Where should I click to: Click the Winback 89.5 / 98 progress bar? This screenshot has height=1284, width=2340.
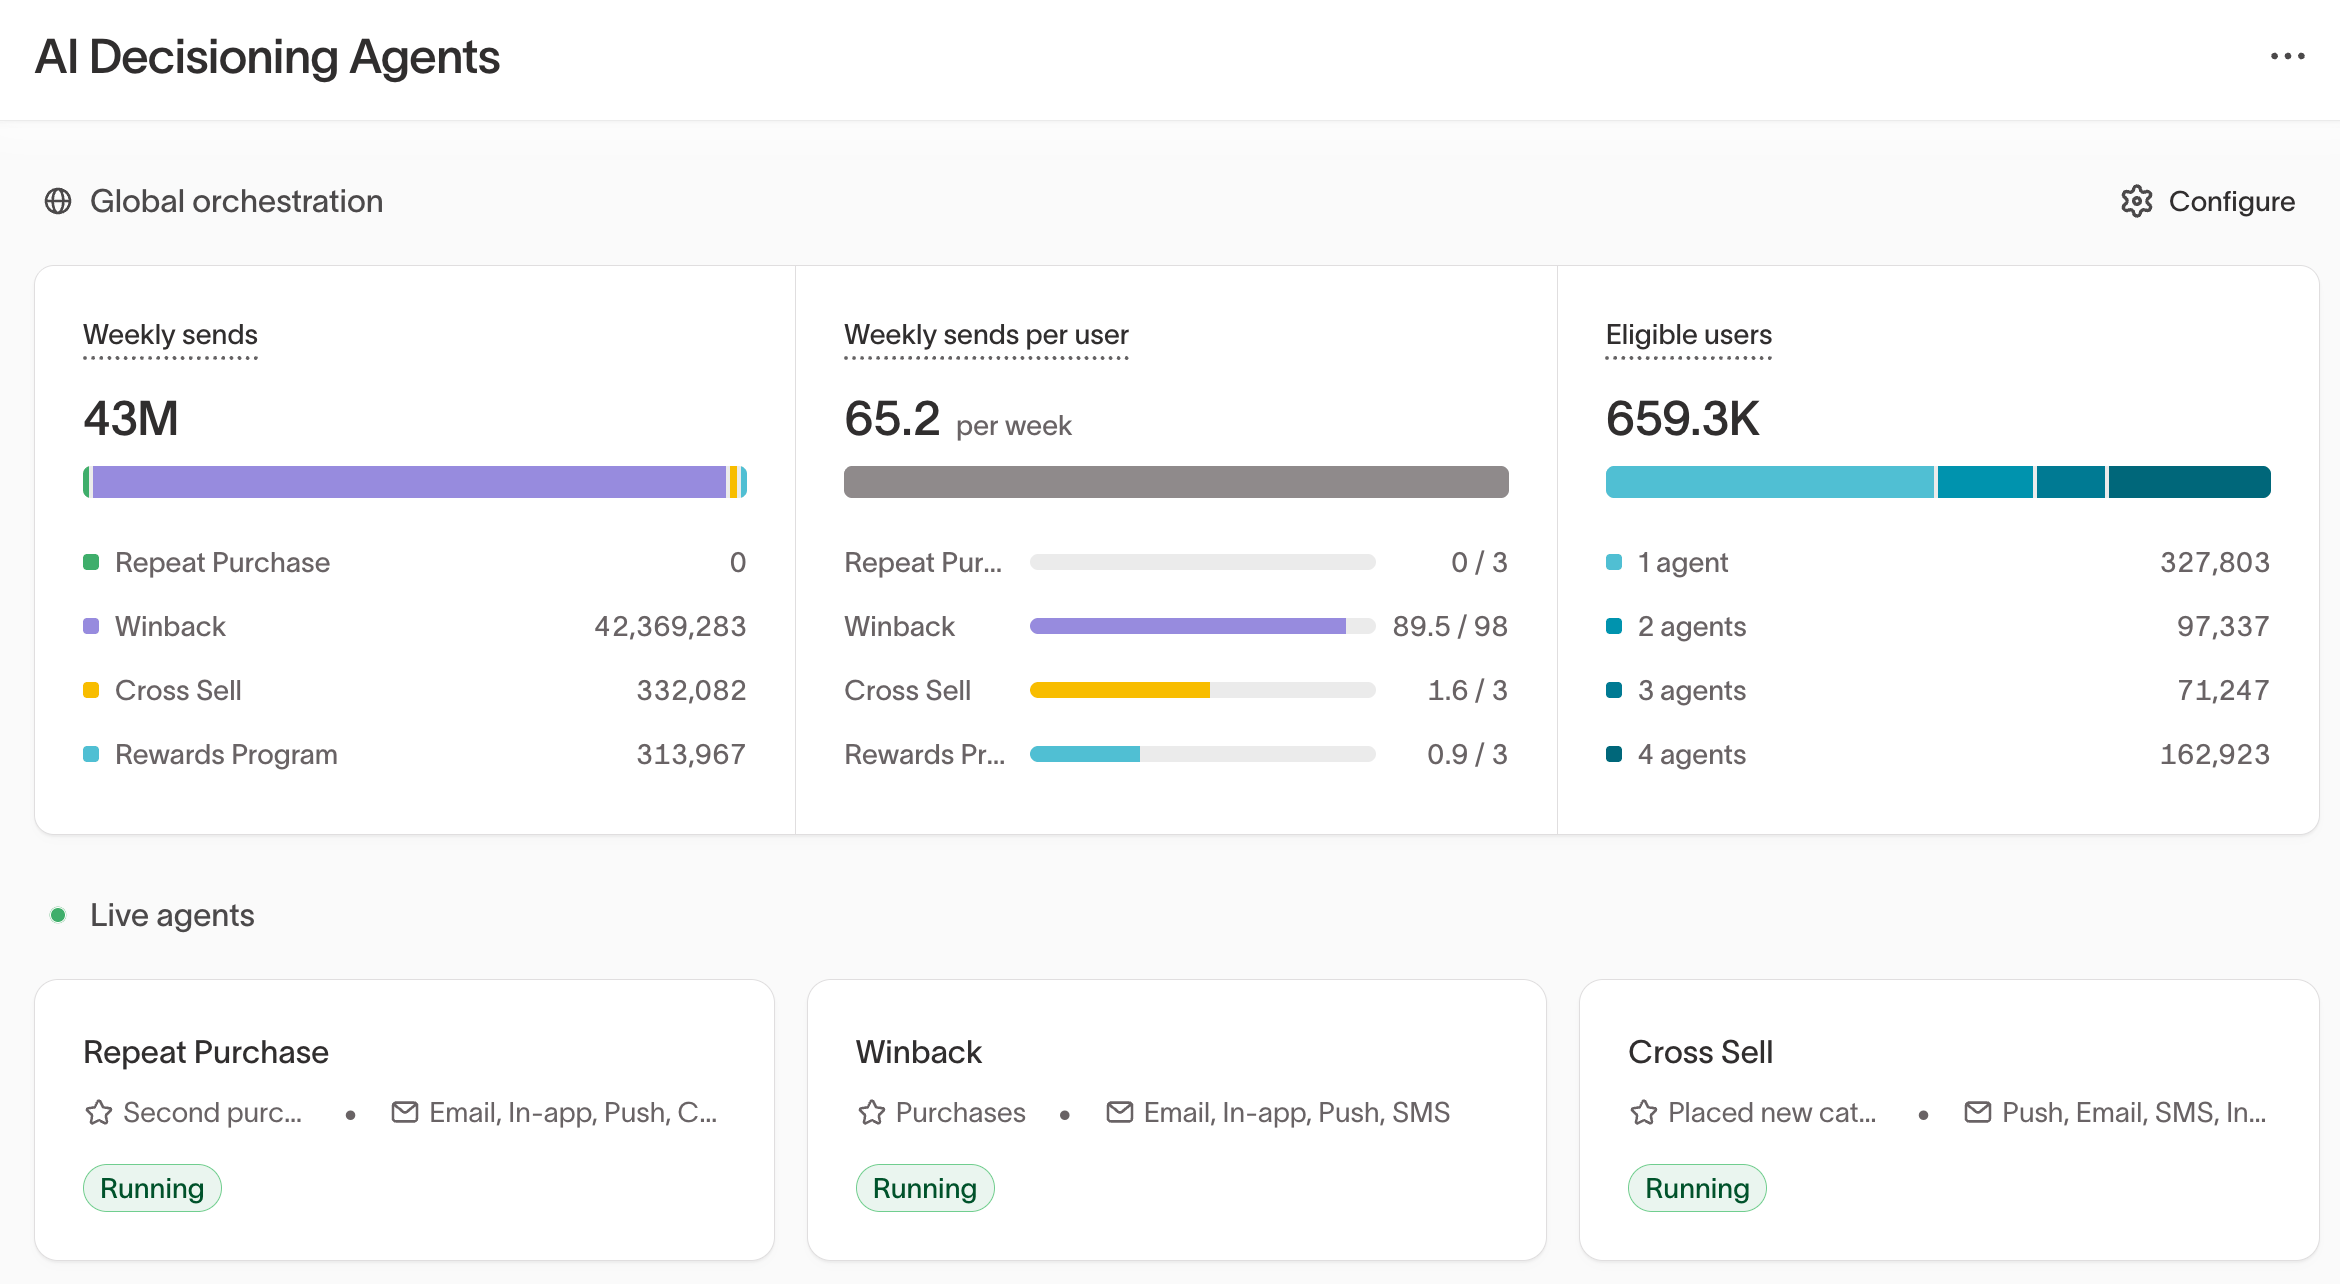point(1202,626)
